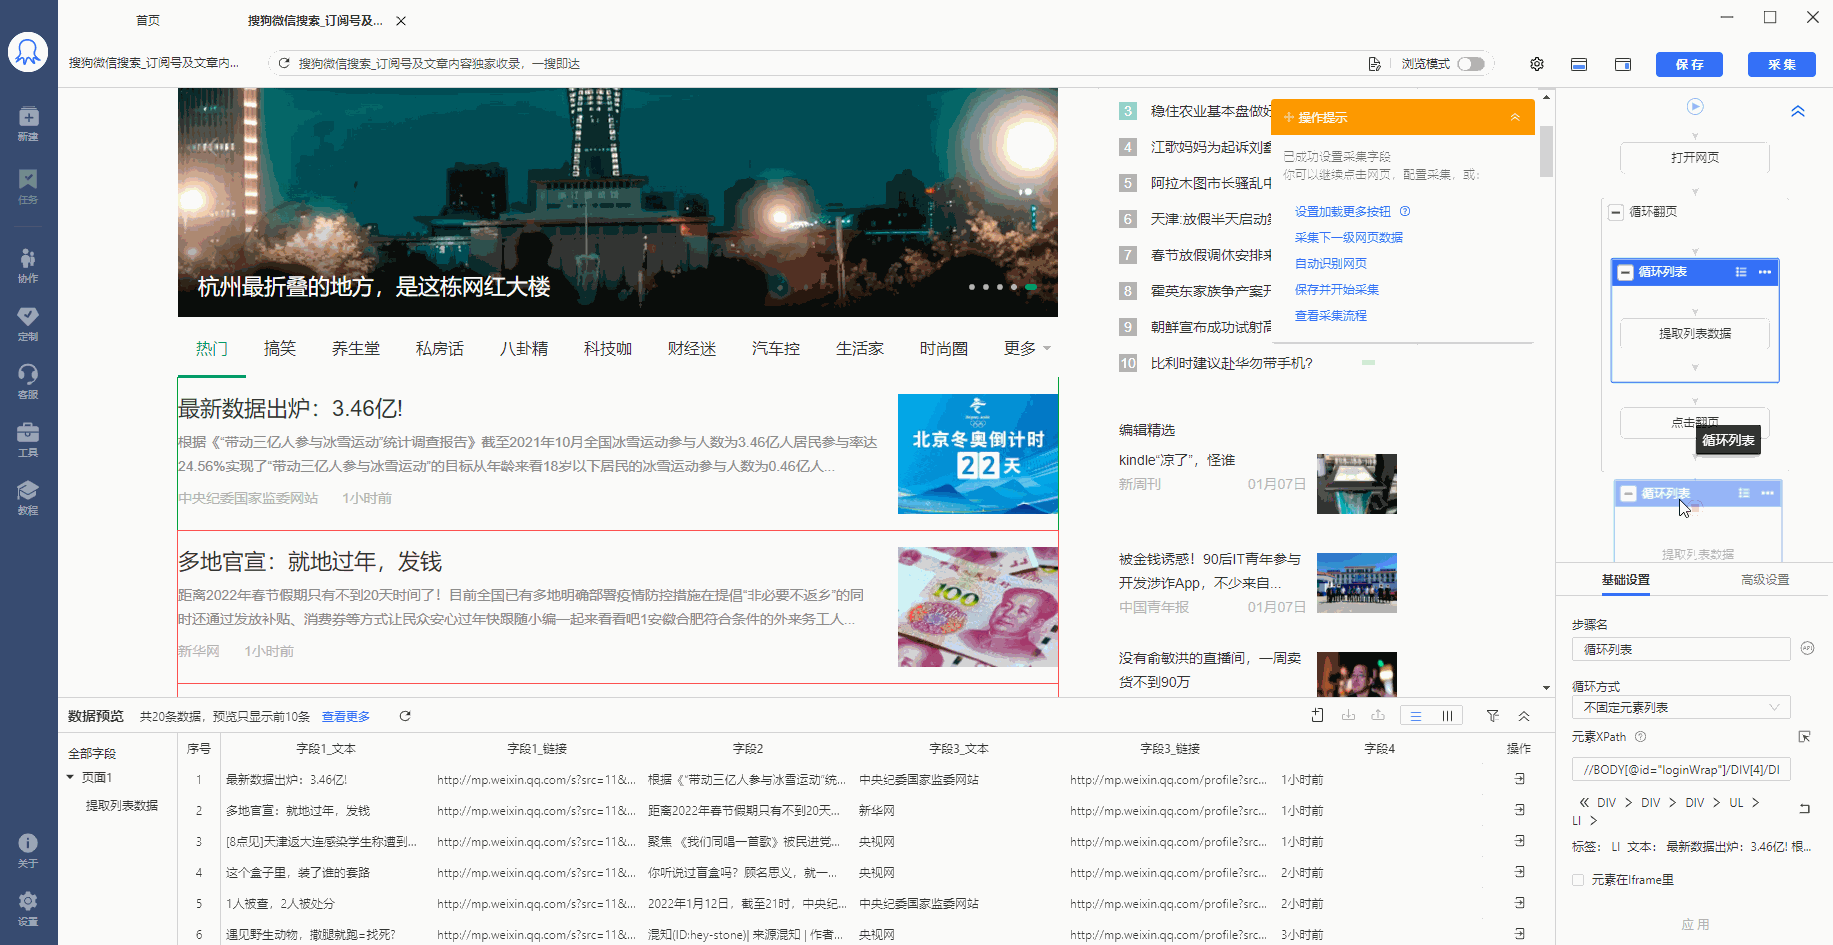Select the 财经迷 category tab

(x=692, y=348)
